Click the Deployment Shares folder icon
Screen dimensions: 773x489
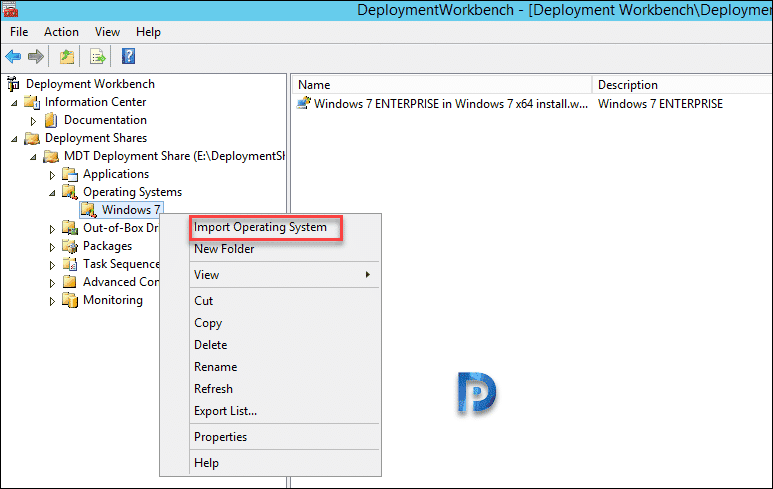click(33, 139)
